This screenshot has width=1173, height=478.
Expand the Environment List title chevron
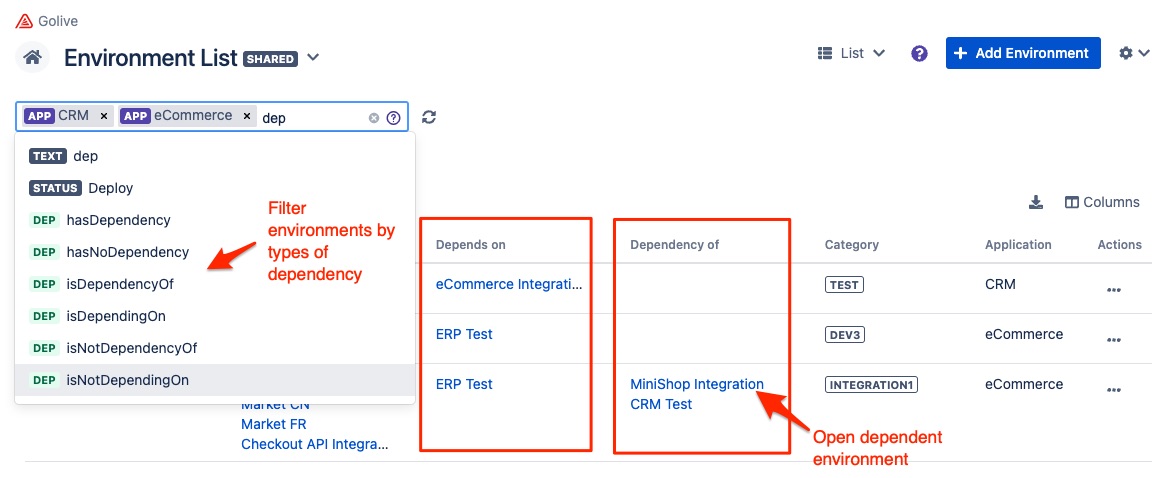[x=313, y=58]
